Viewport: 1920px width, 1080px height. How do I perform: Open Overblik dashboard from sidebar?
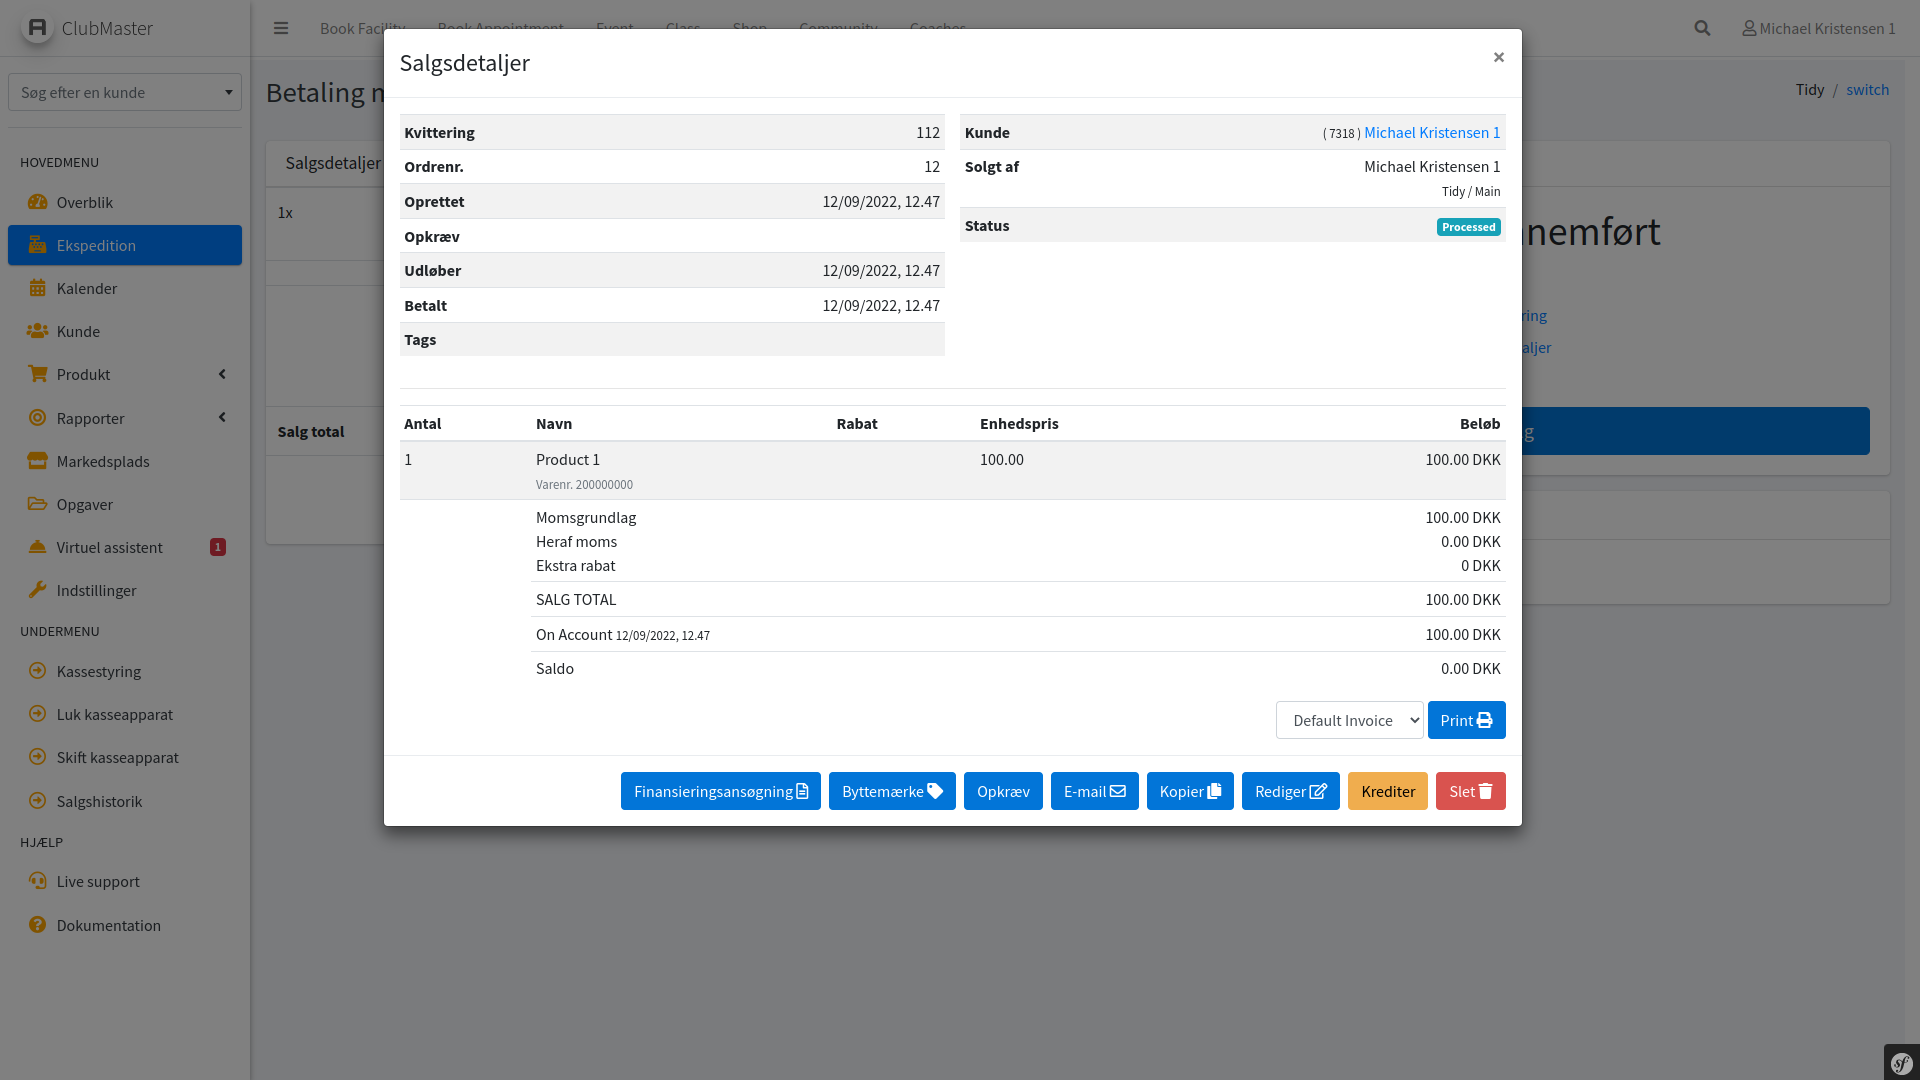point(85,202)
